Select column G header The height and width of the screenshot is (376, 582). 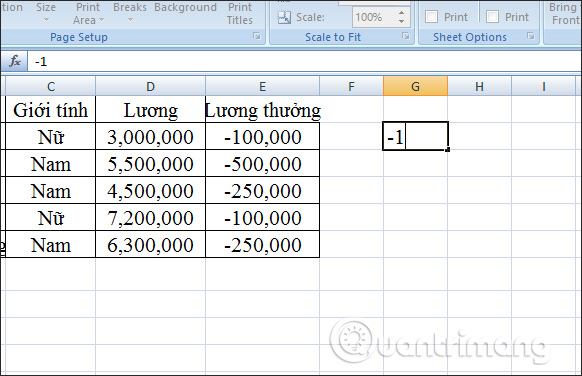point(415,86)
